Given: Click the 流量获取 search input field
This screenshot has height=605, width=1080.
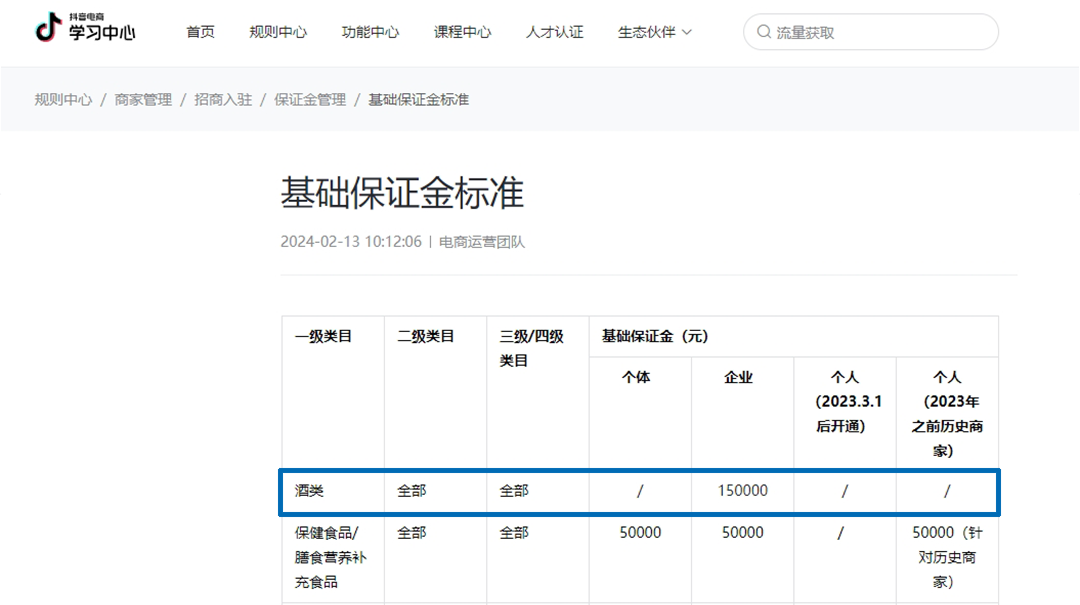Looking at the screenshot, I should click(x=870, y=31).
